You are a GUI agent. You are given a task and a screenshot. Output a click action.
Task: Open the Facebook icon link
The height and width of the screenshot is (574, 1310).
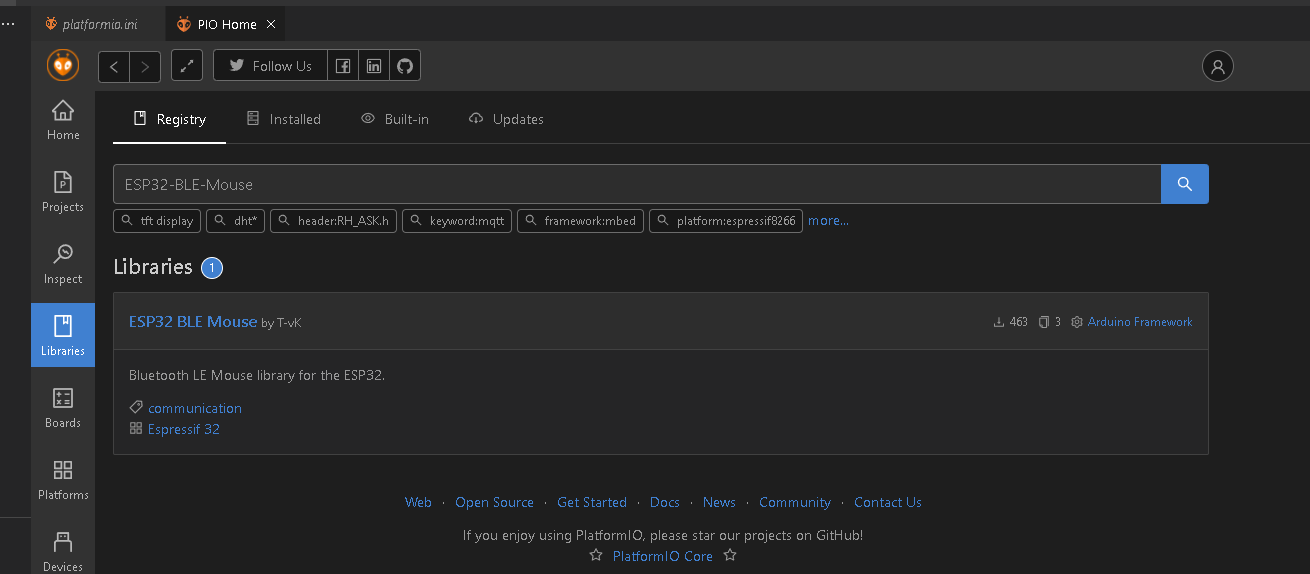[x=343, y=66]
